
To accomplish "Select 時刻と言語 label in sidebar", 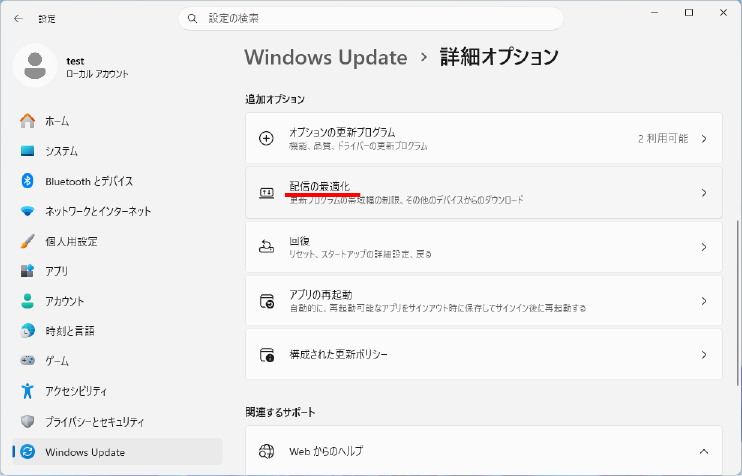I will [70, 331].
